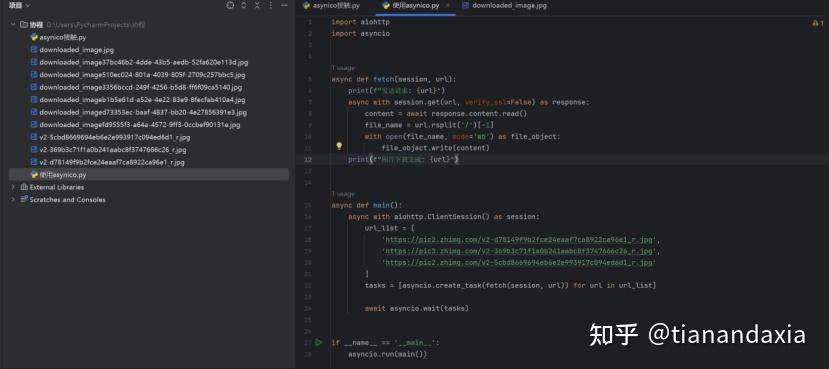
Task: Click the warning indicator showing 1 problem
Action: tap(817, 23)
